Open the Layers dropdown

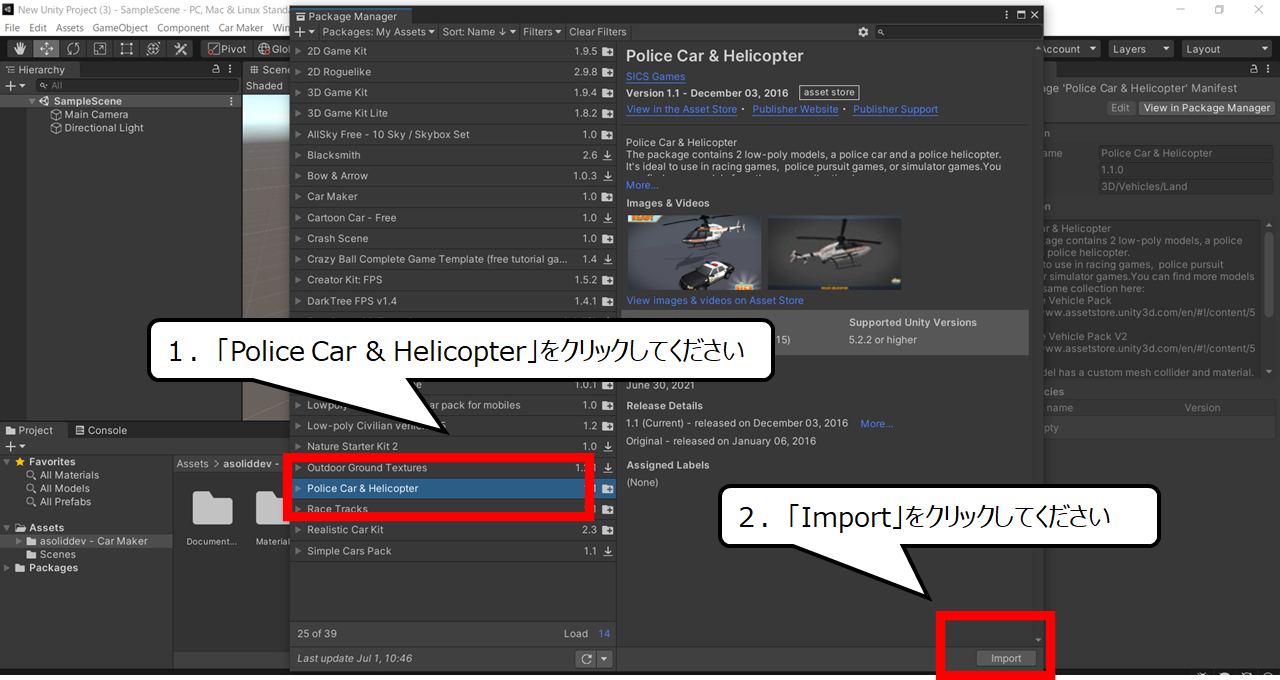(x=1139, y=49)
